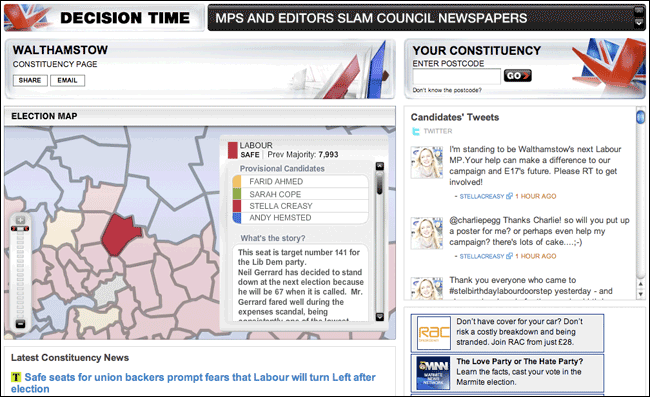Click the 1 HOUR AGO timestamp on the first tweet
Screen dimensions: 650x397
click(536, 196)
